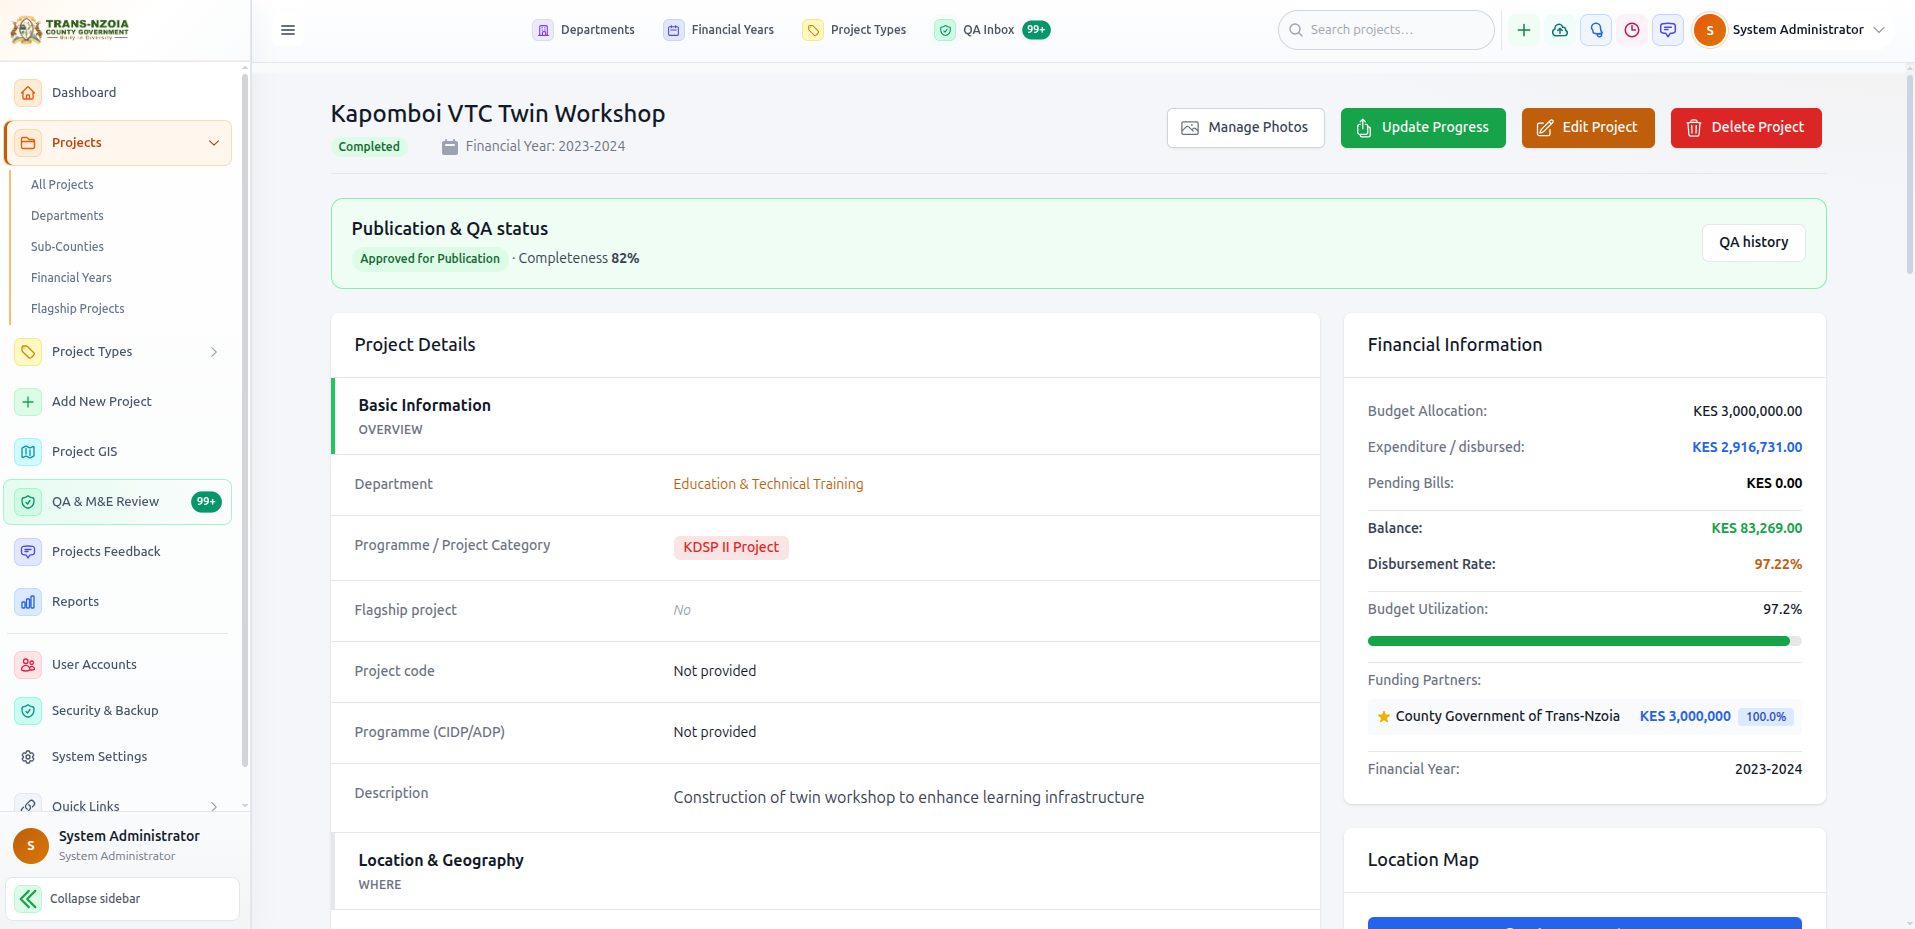The height and width of the screenshot is (929, 1915).
Task: Open the chat feedback icon in top bar
Action: (1668, 30)
